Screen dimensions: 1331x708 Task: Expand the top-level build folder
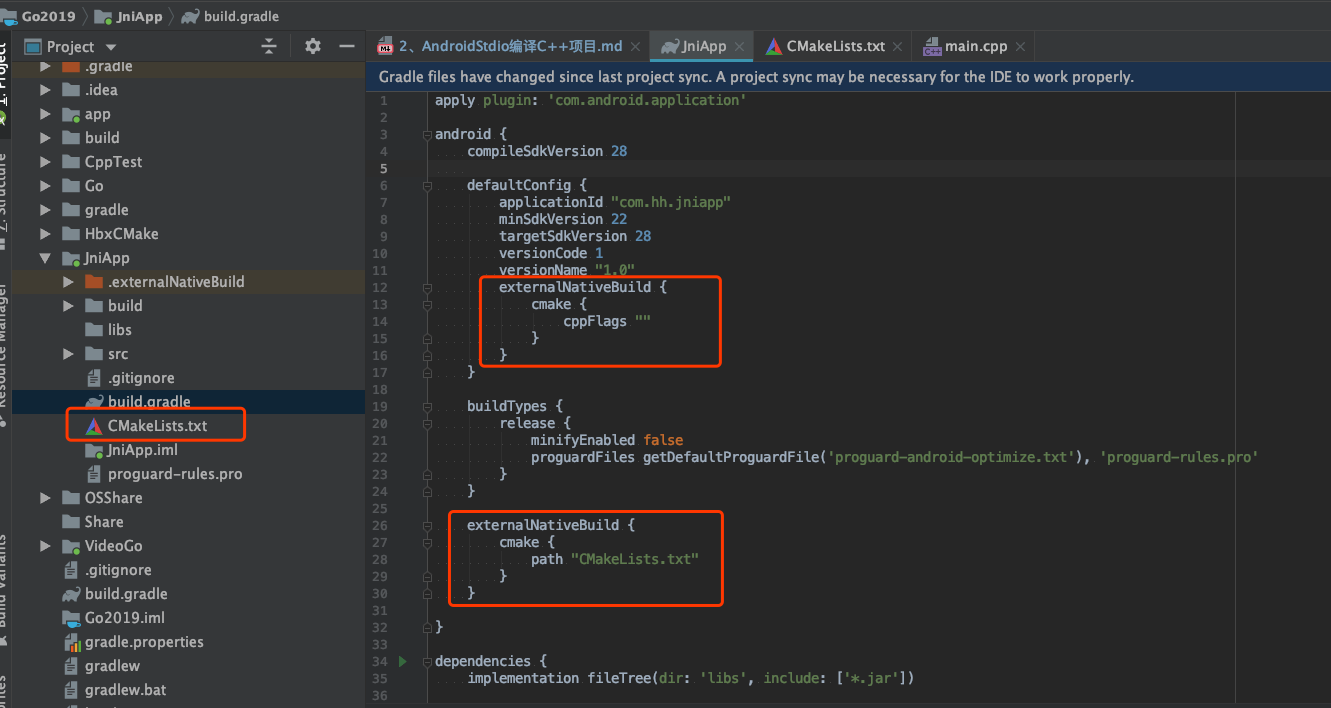coord(45,138)
